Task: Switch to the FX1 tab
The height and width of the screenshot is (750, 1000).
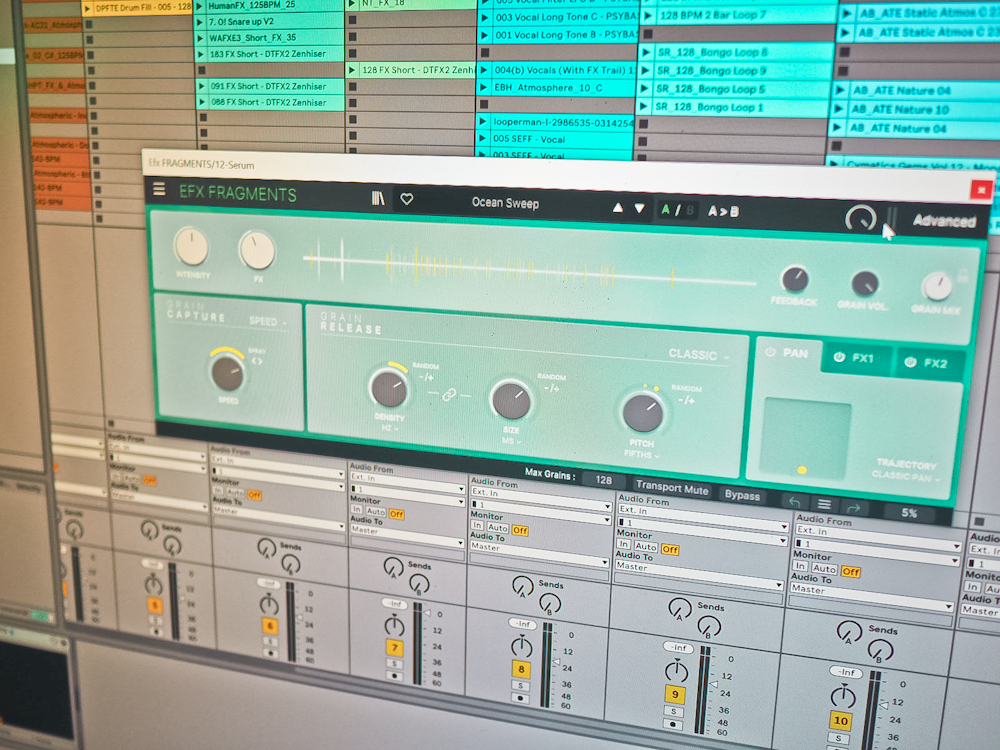Action: pyautogui.click(x=856, y=358)
